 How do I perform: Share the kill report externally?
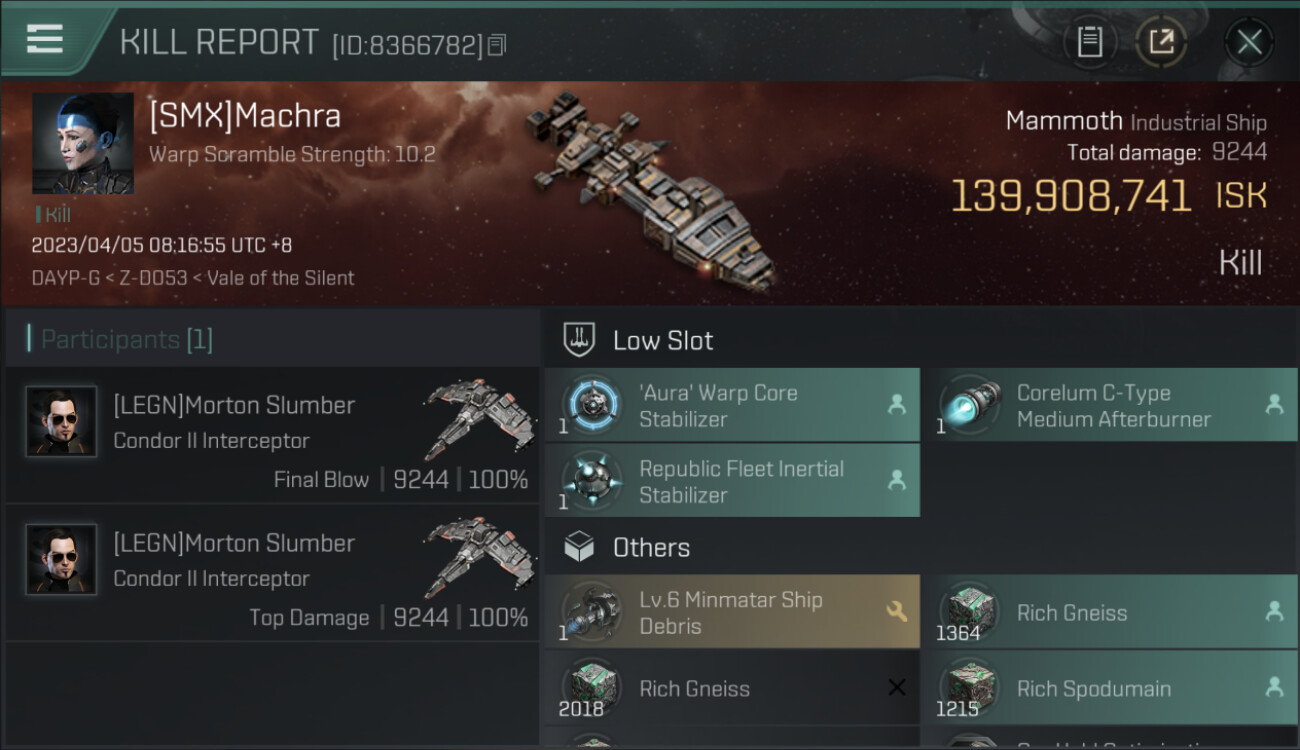(x=1161, y=42)
